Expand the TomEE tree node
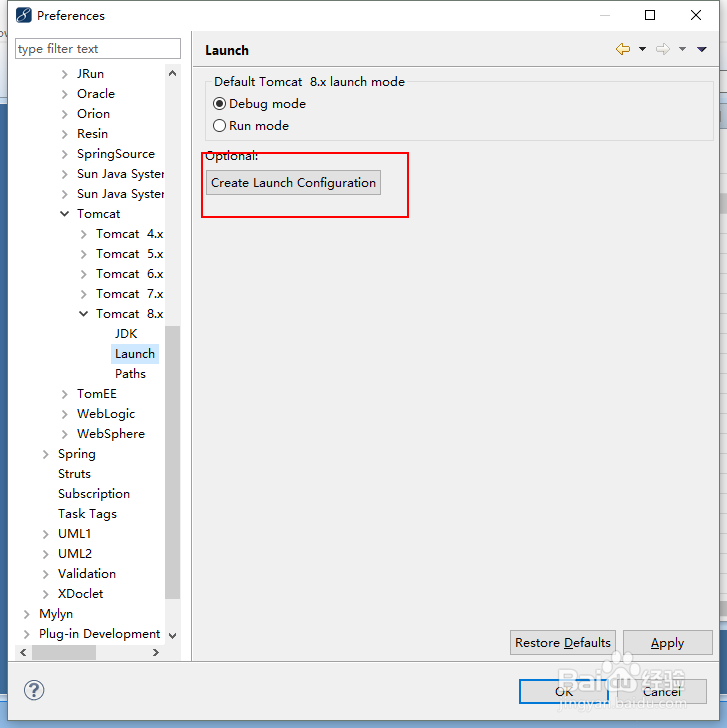The image size is (727, 728). 65,394
